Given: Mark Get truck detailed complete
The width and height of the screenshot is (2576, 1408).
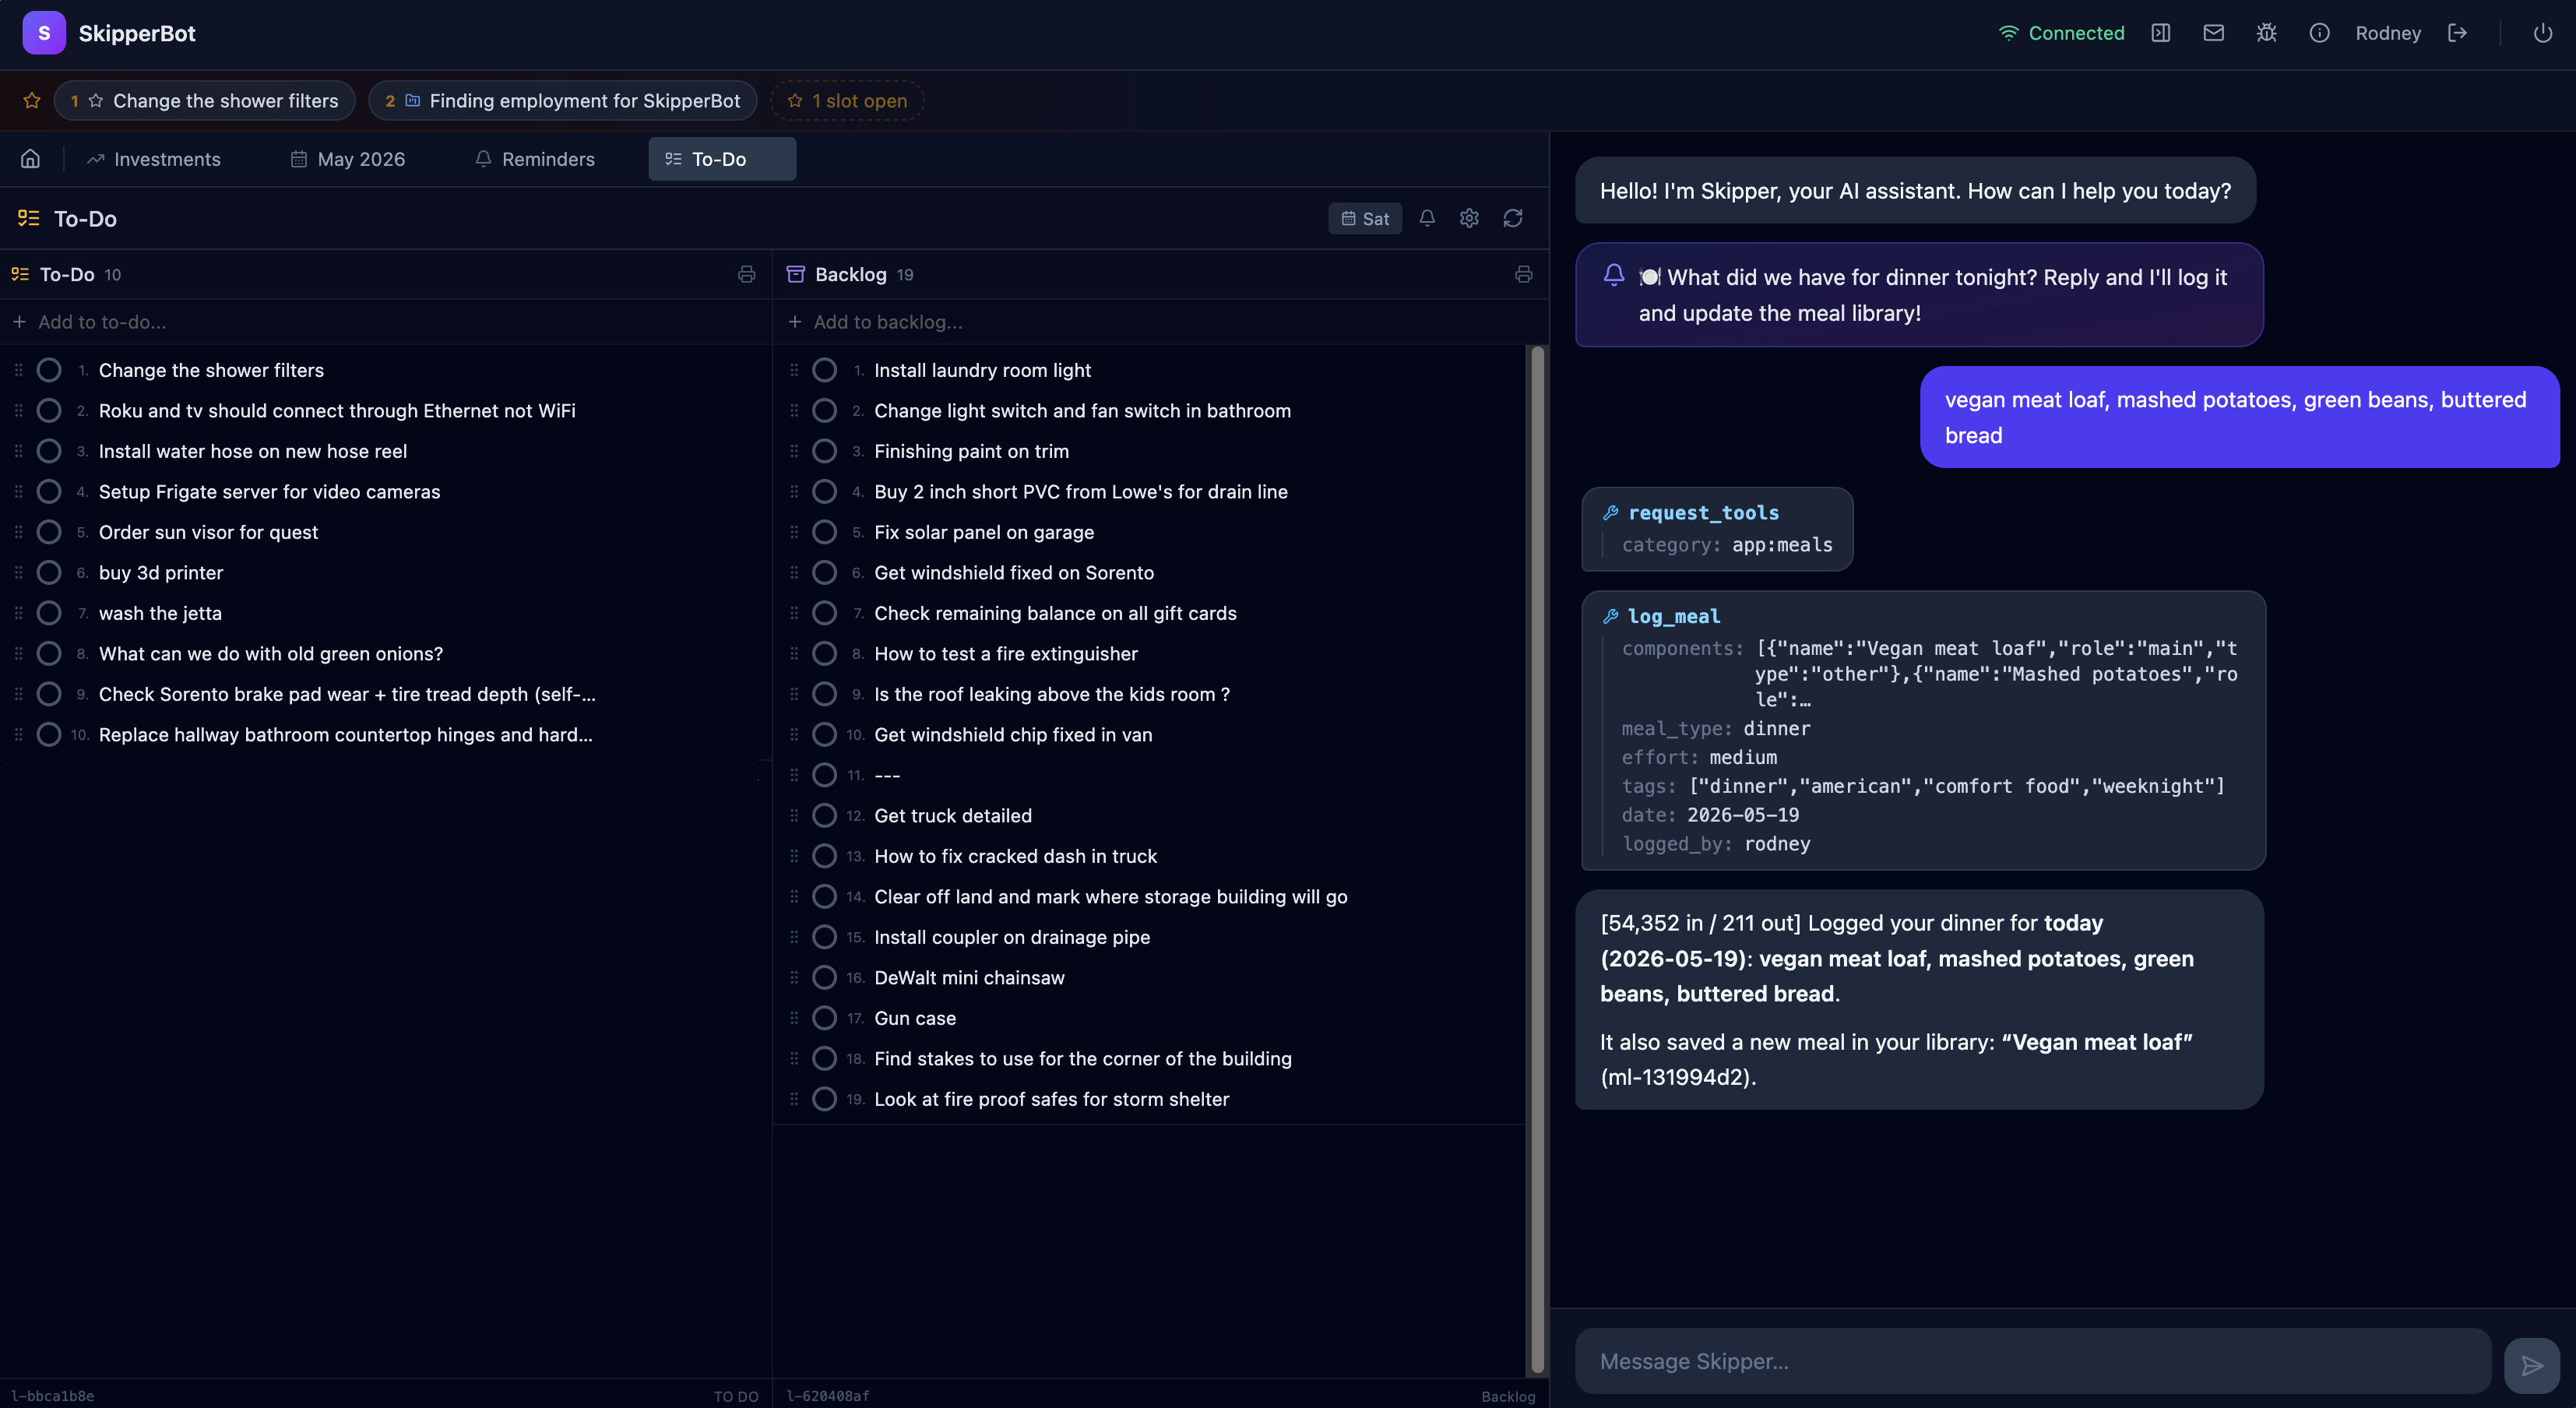Looking at the screenshot, I should [x=824, y=816].
